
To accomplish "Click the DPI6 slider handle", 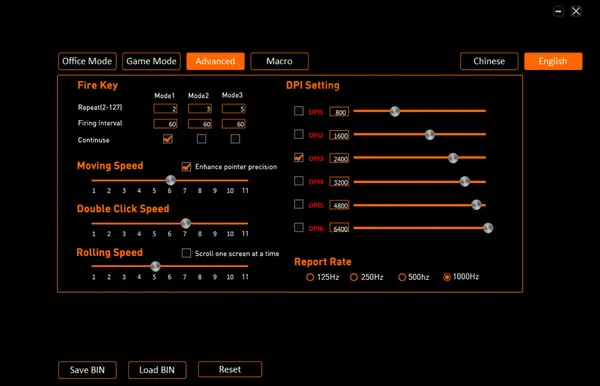I will (488, 228).
